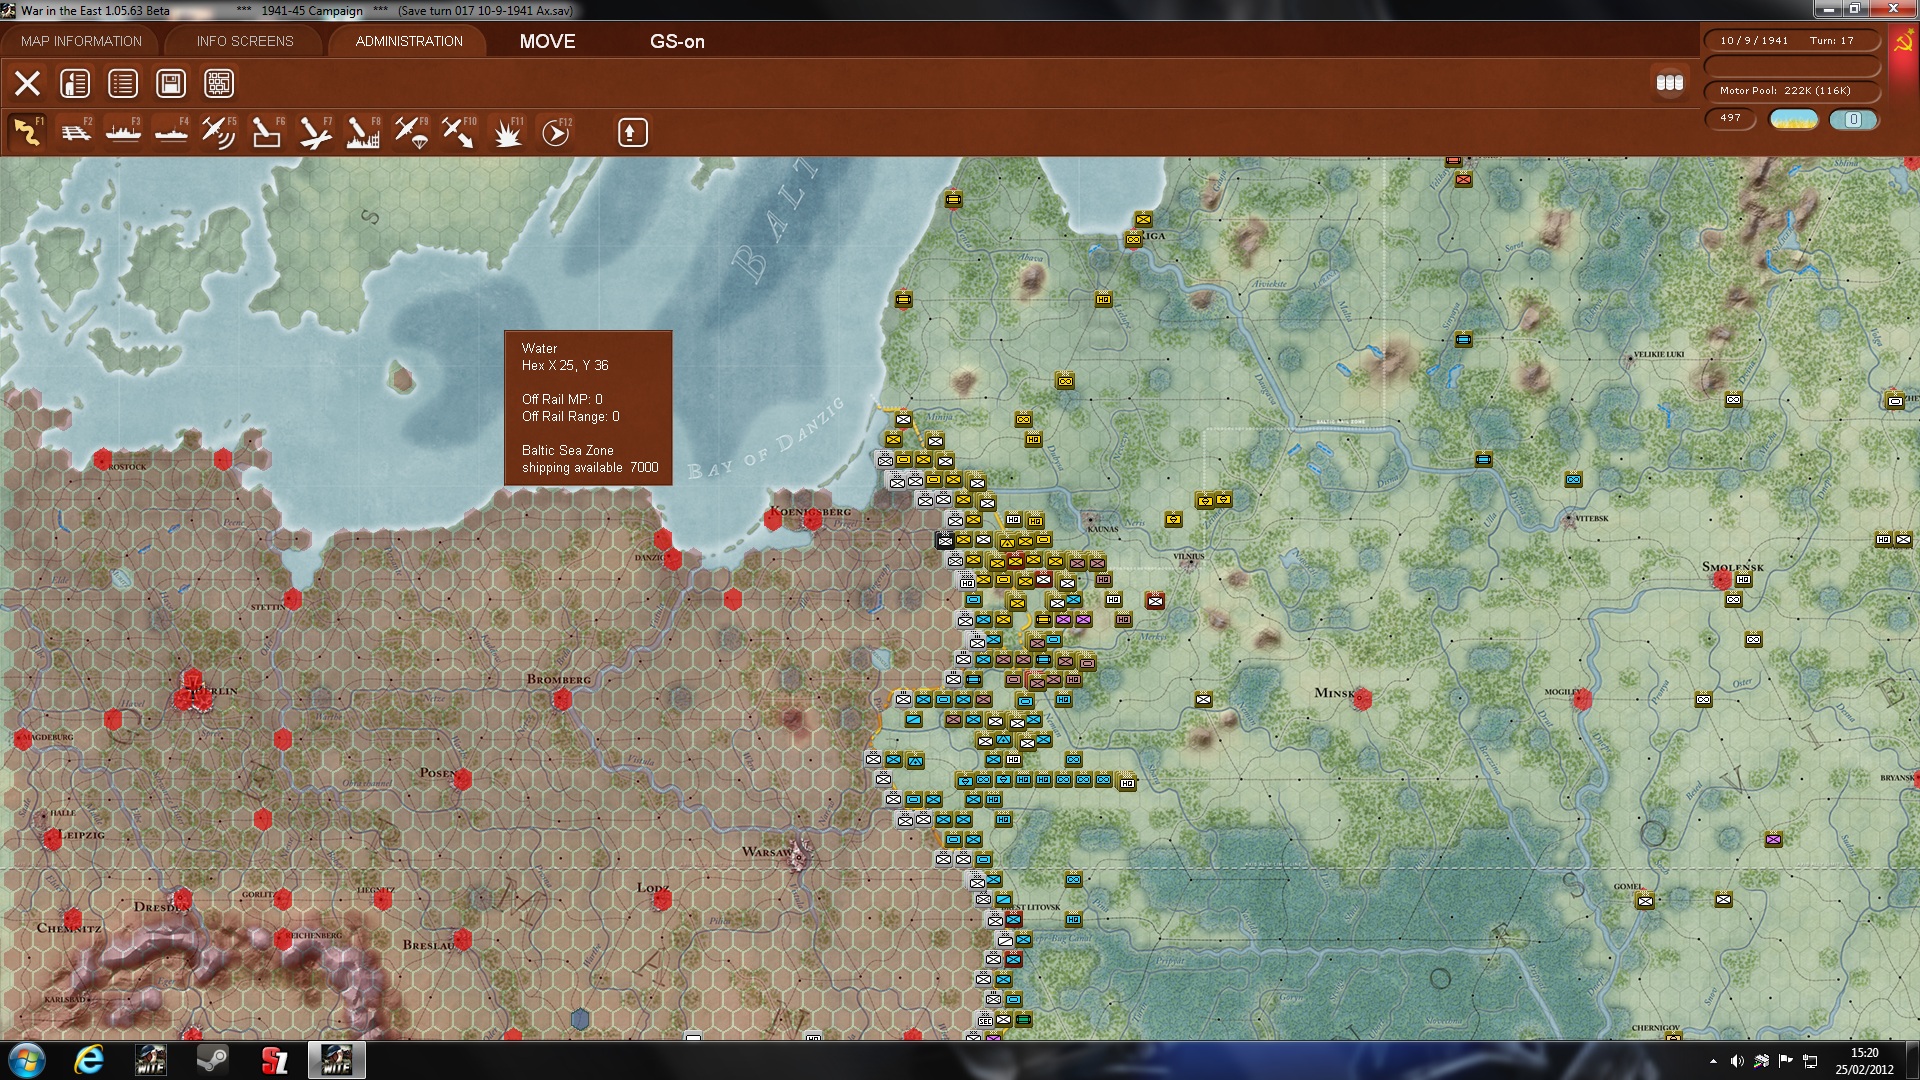The height and width of the screenshot is (1080, 1920).
Task: Open the red SZ taskbar application
Action: point(274,1060)
